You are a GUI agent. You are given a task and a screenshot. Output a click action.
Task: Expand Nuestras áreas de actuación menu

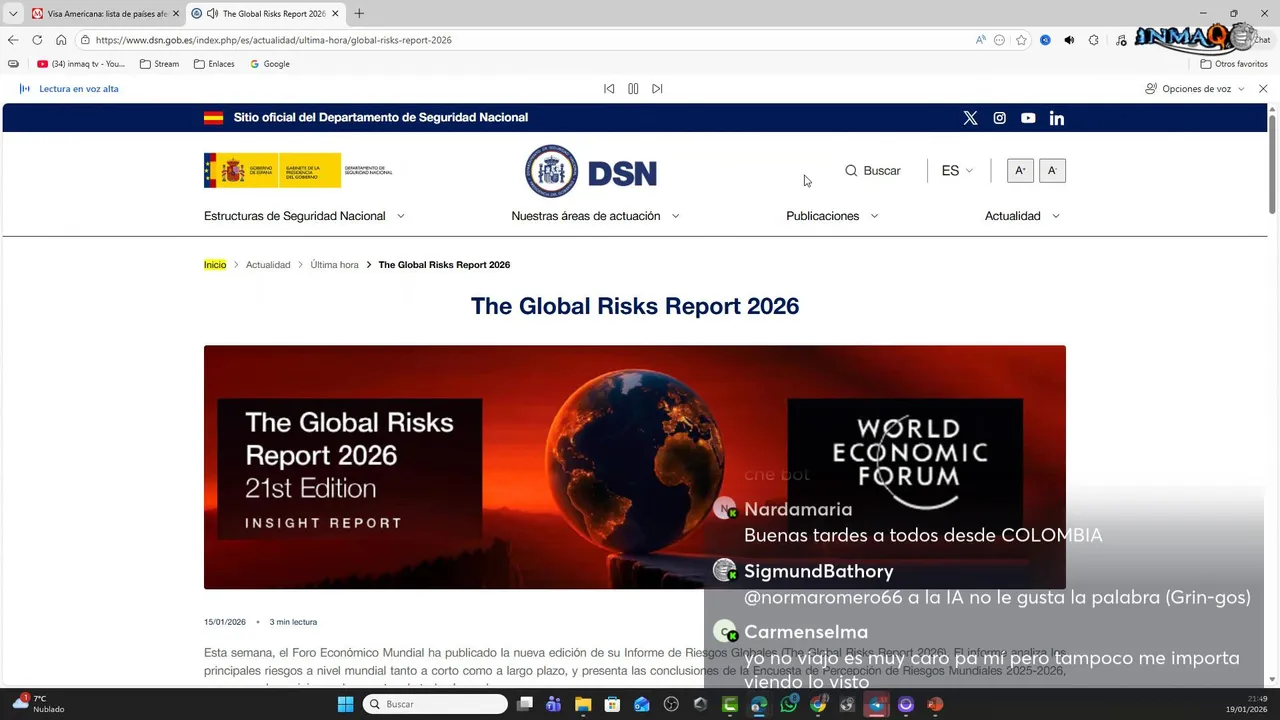(x=595, y=216)
